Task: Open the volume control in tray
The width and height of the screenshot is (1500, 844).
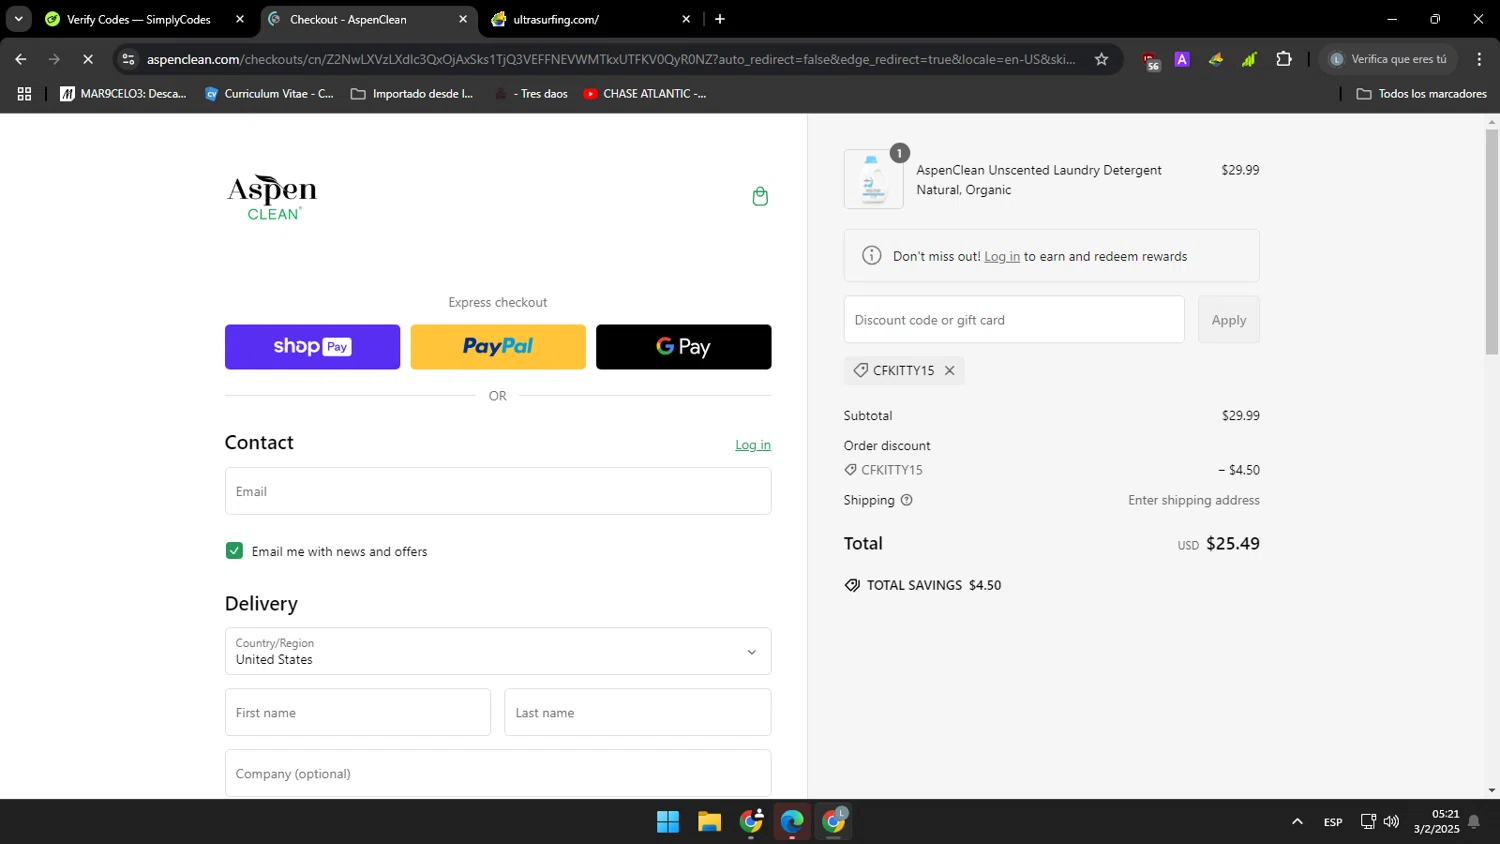Action: (x=1391, y=822)
